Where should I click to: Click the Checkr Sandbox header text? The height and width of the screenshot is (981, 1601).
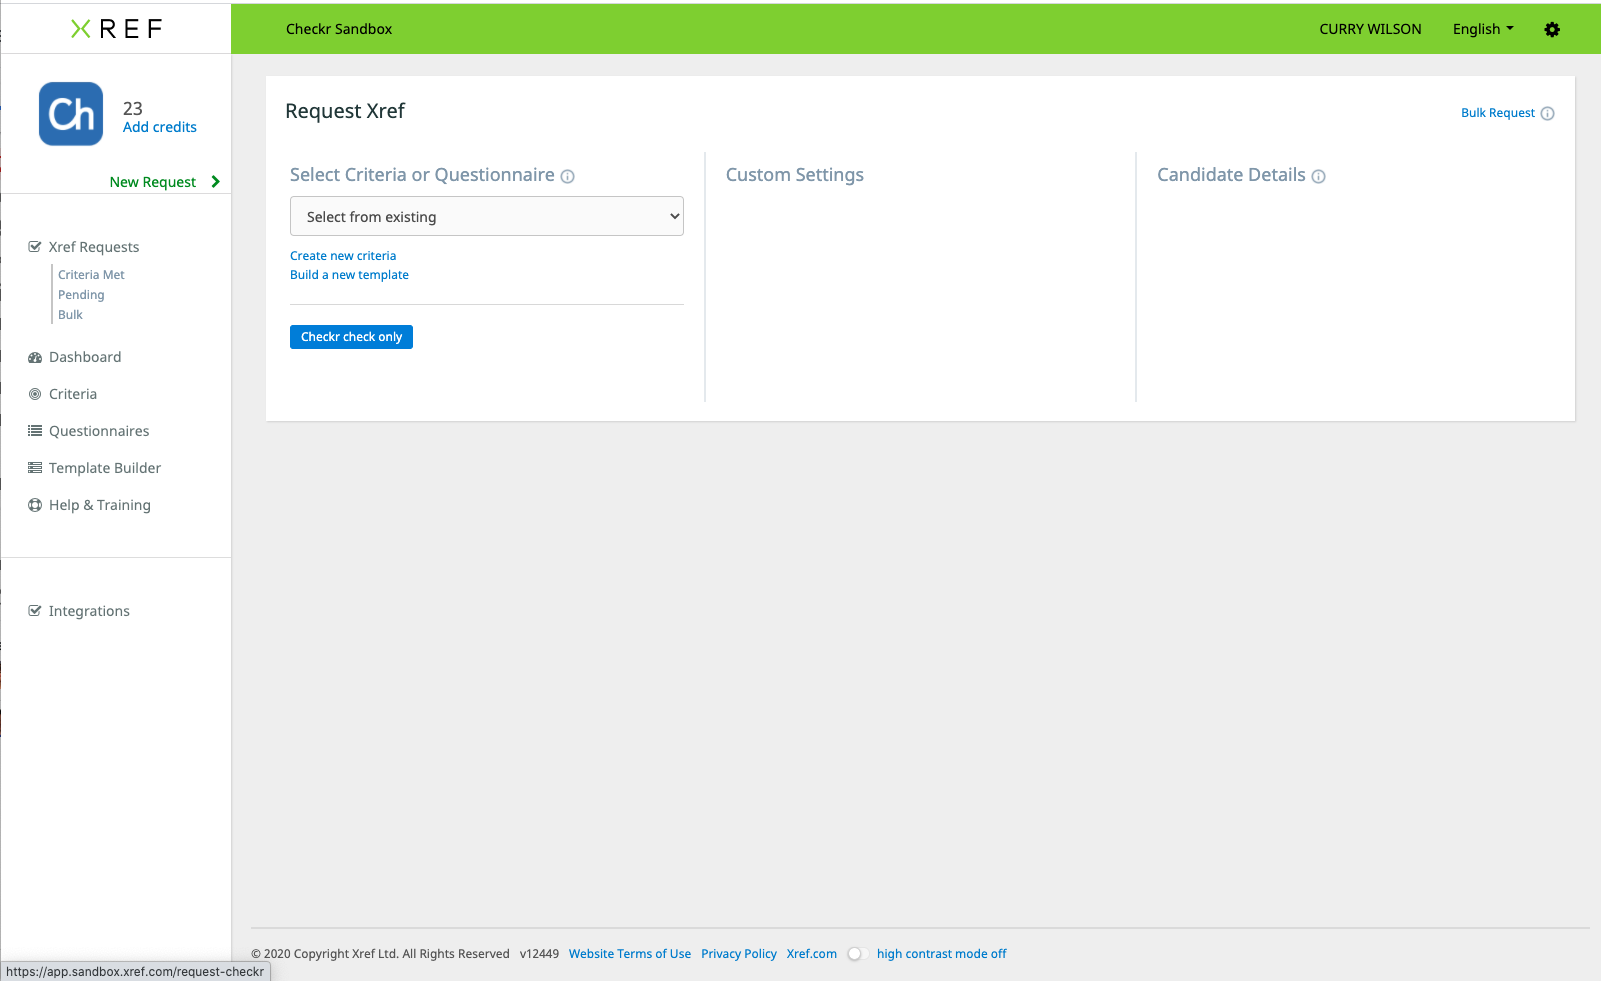[x=339, y=29]
